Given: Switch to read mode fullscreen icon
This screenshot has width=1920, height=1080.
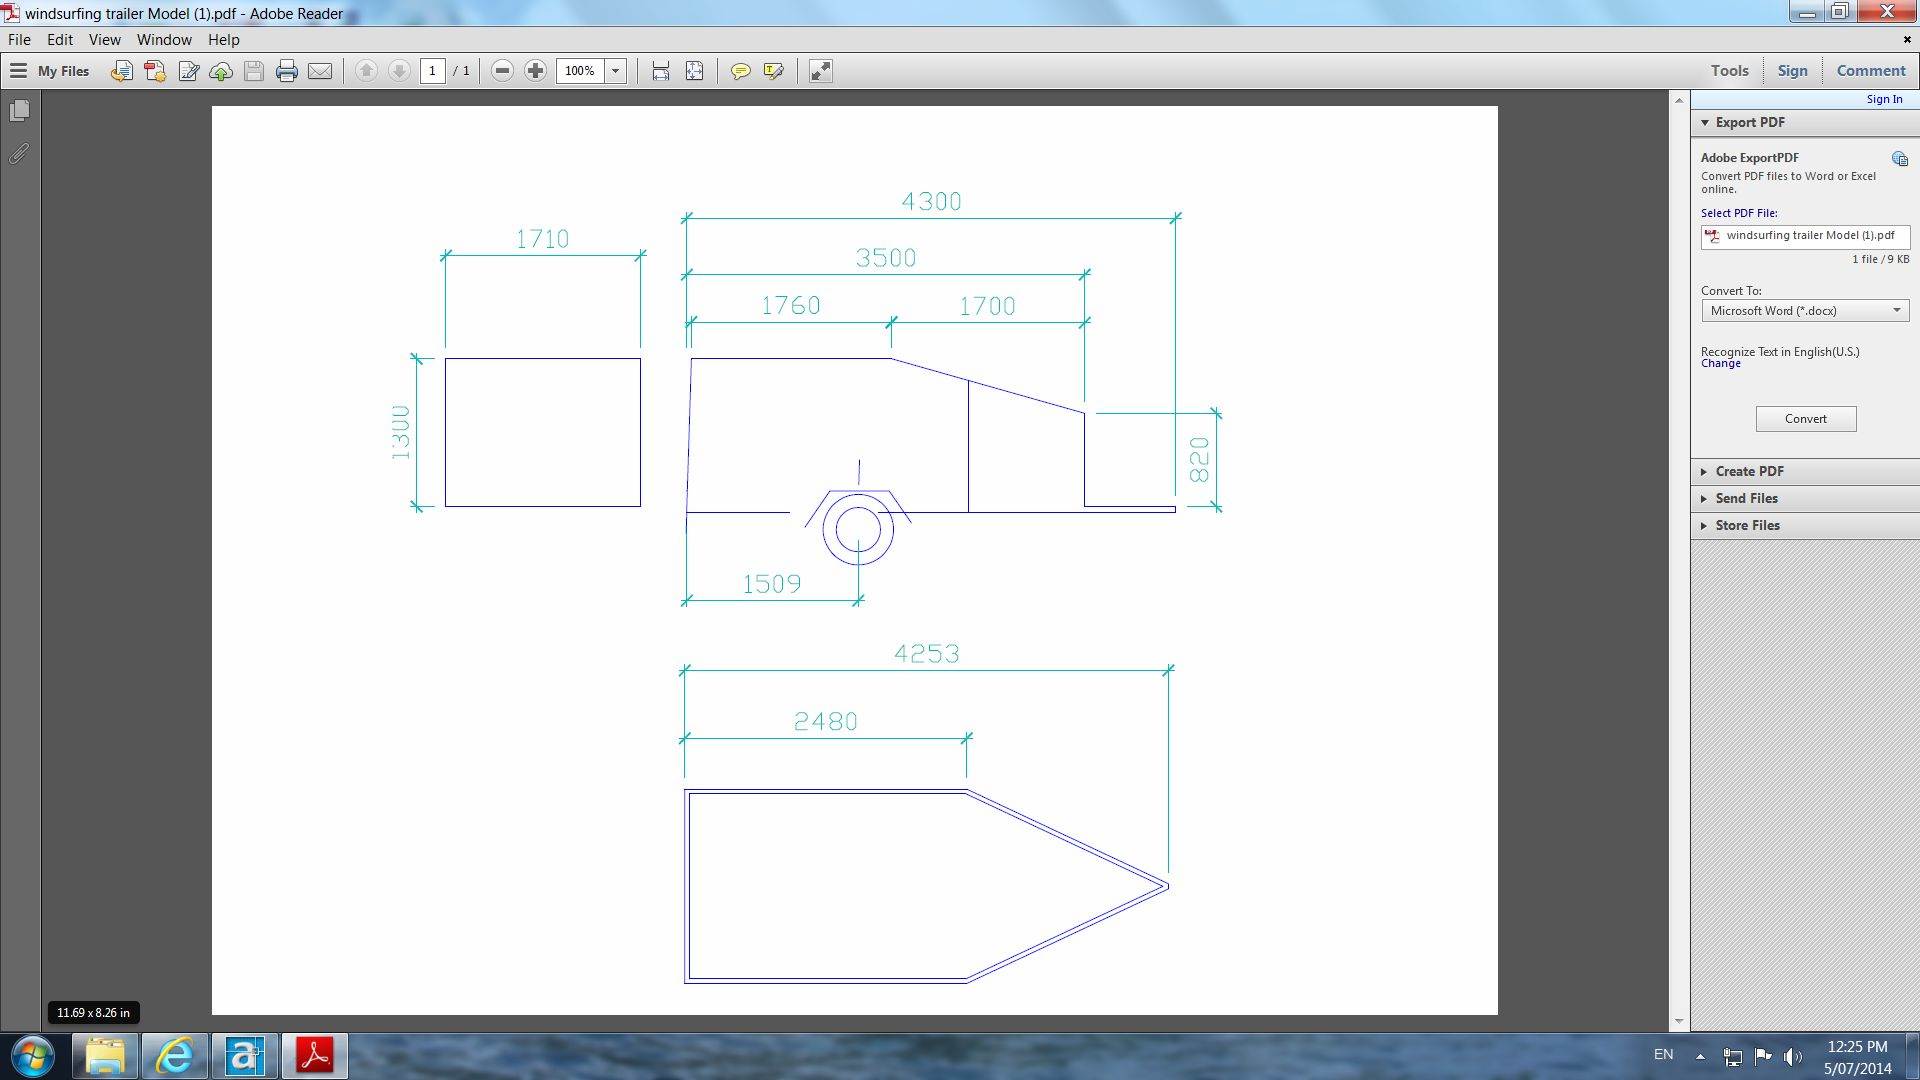Looking at the screenshot, I should [x=820, y=71].
